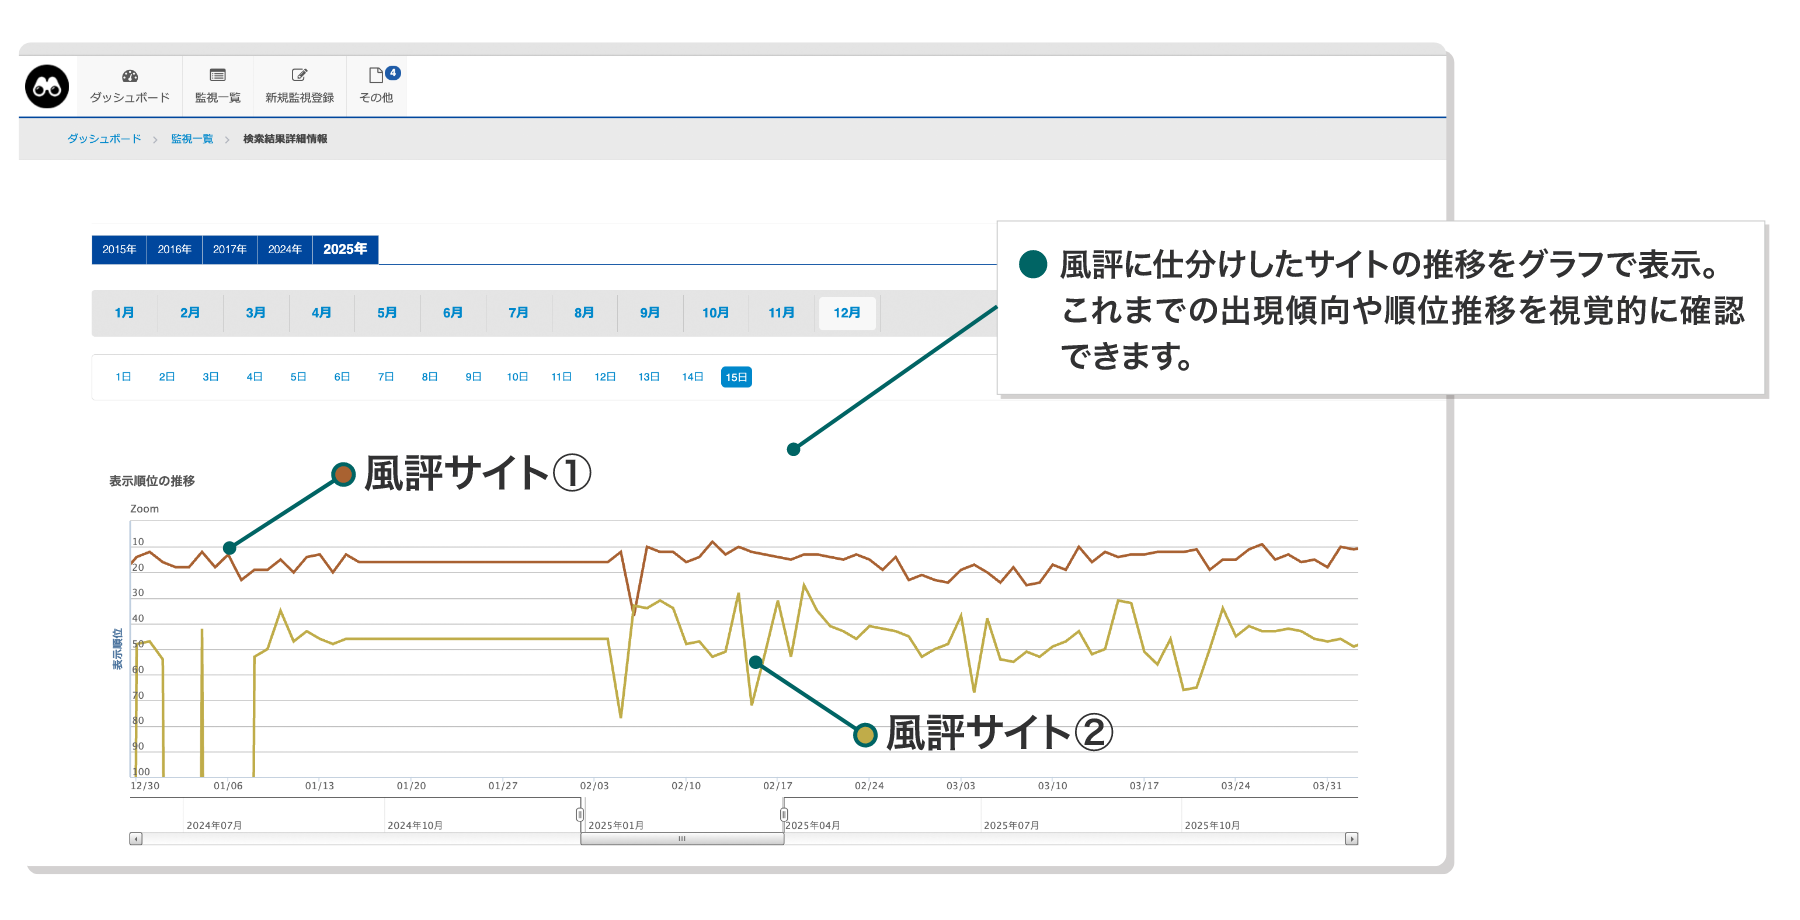Viewport: 1800px width, 920px height.
Task: Go to ダッシュボード breadcrumb link
Action: click(x=104, y=139)
